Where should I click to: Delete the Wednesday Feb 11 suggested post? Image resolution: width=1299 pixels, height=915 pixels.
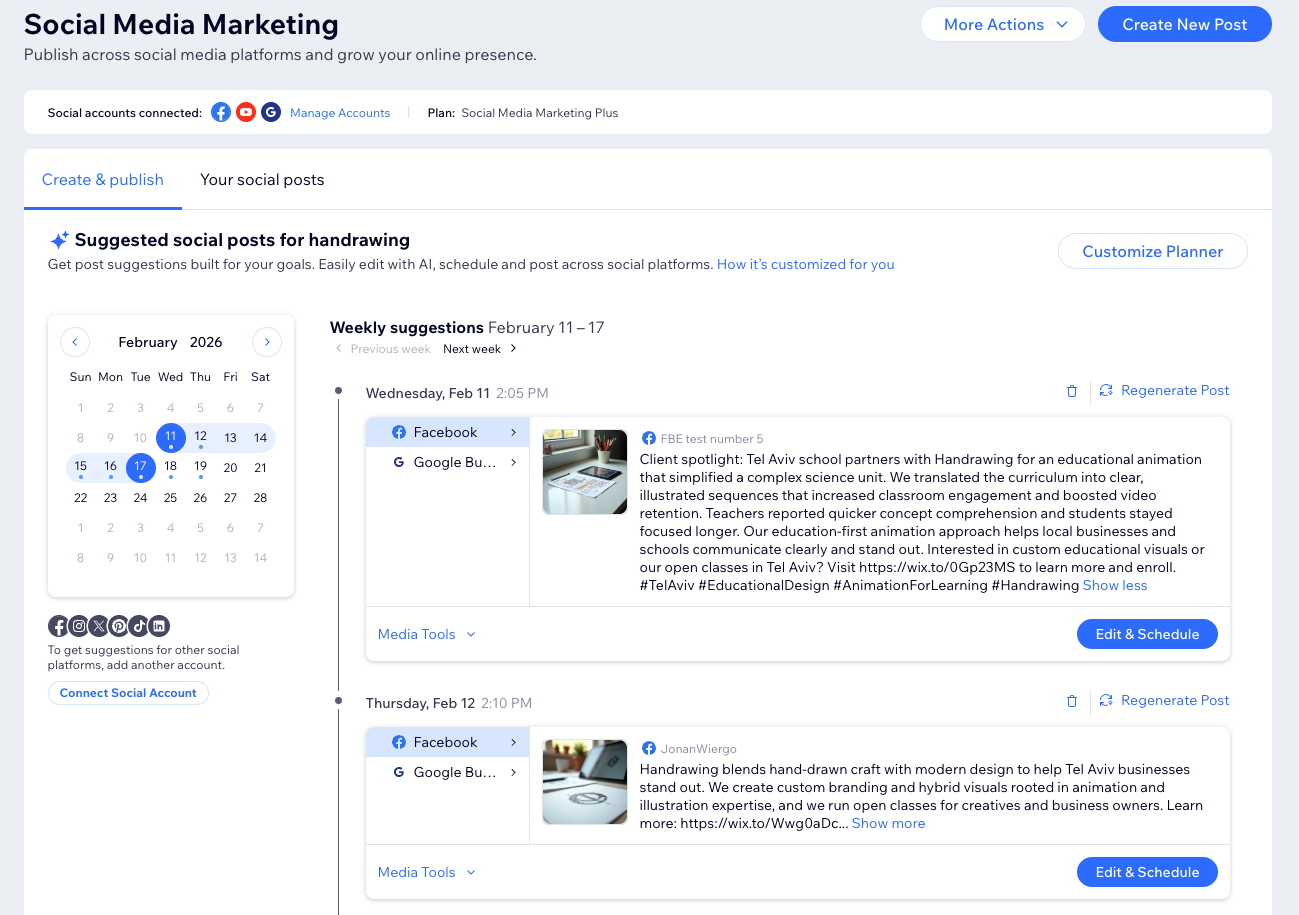pos(1071,392)
